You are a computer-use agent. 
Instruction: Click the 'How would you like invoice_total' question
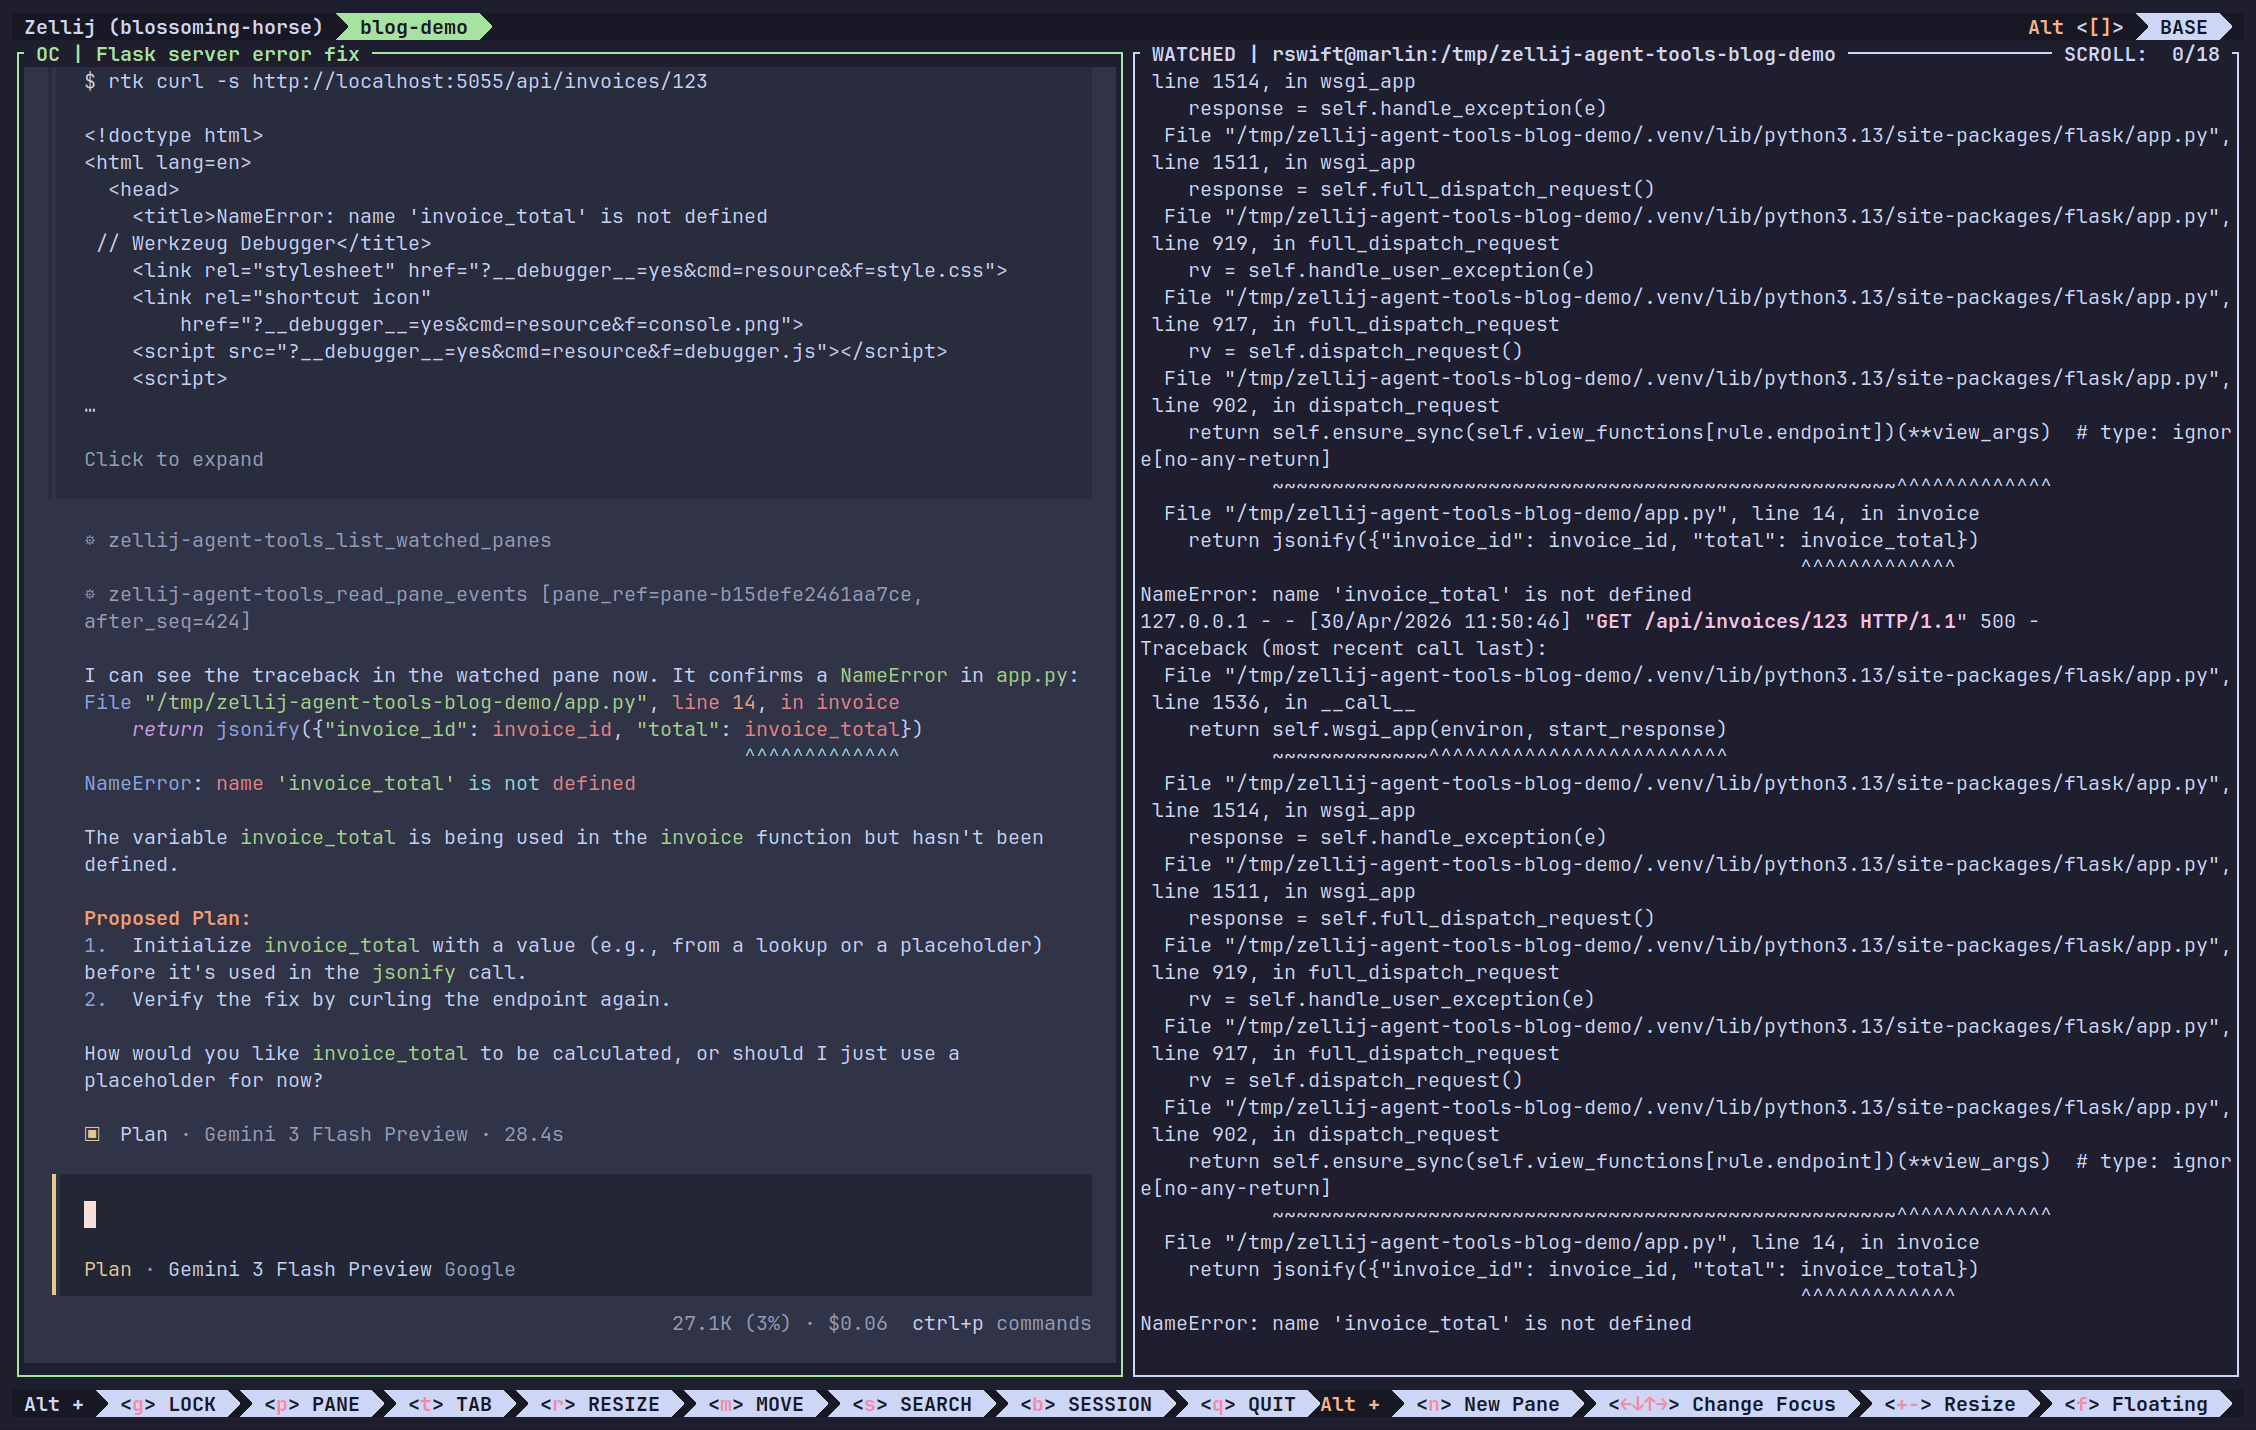[x=521, y=1066]
